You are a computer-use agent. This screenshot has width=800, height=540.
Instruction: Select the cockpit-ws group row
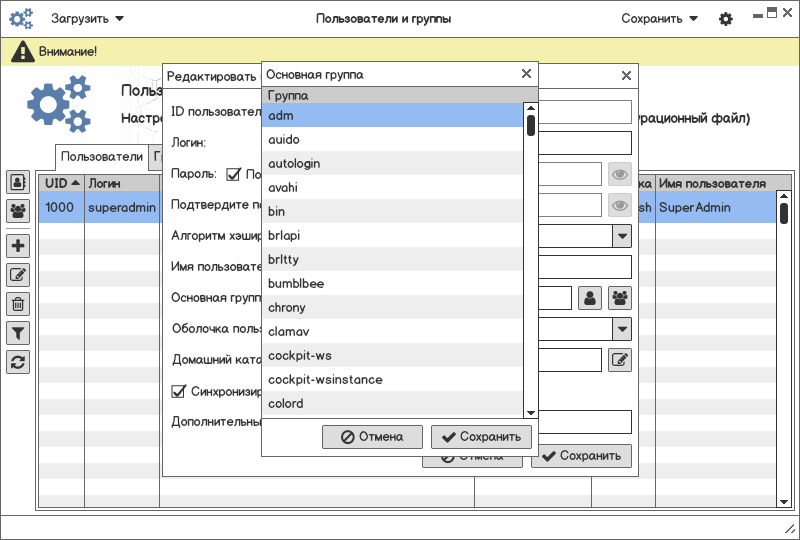point(392,355)
